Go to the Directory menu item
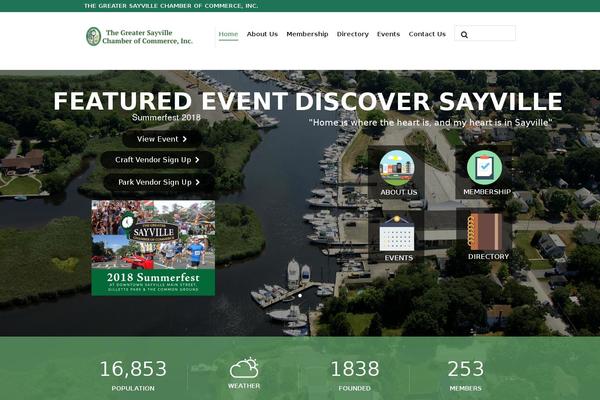 pyautogui.click(x=352, y=34)
